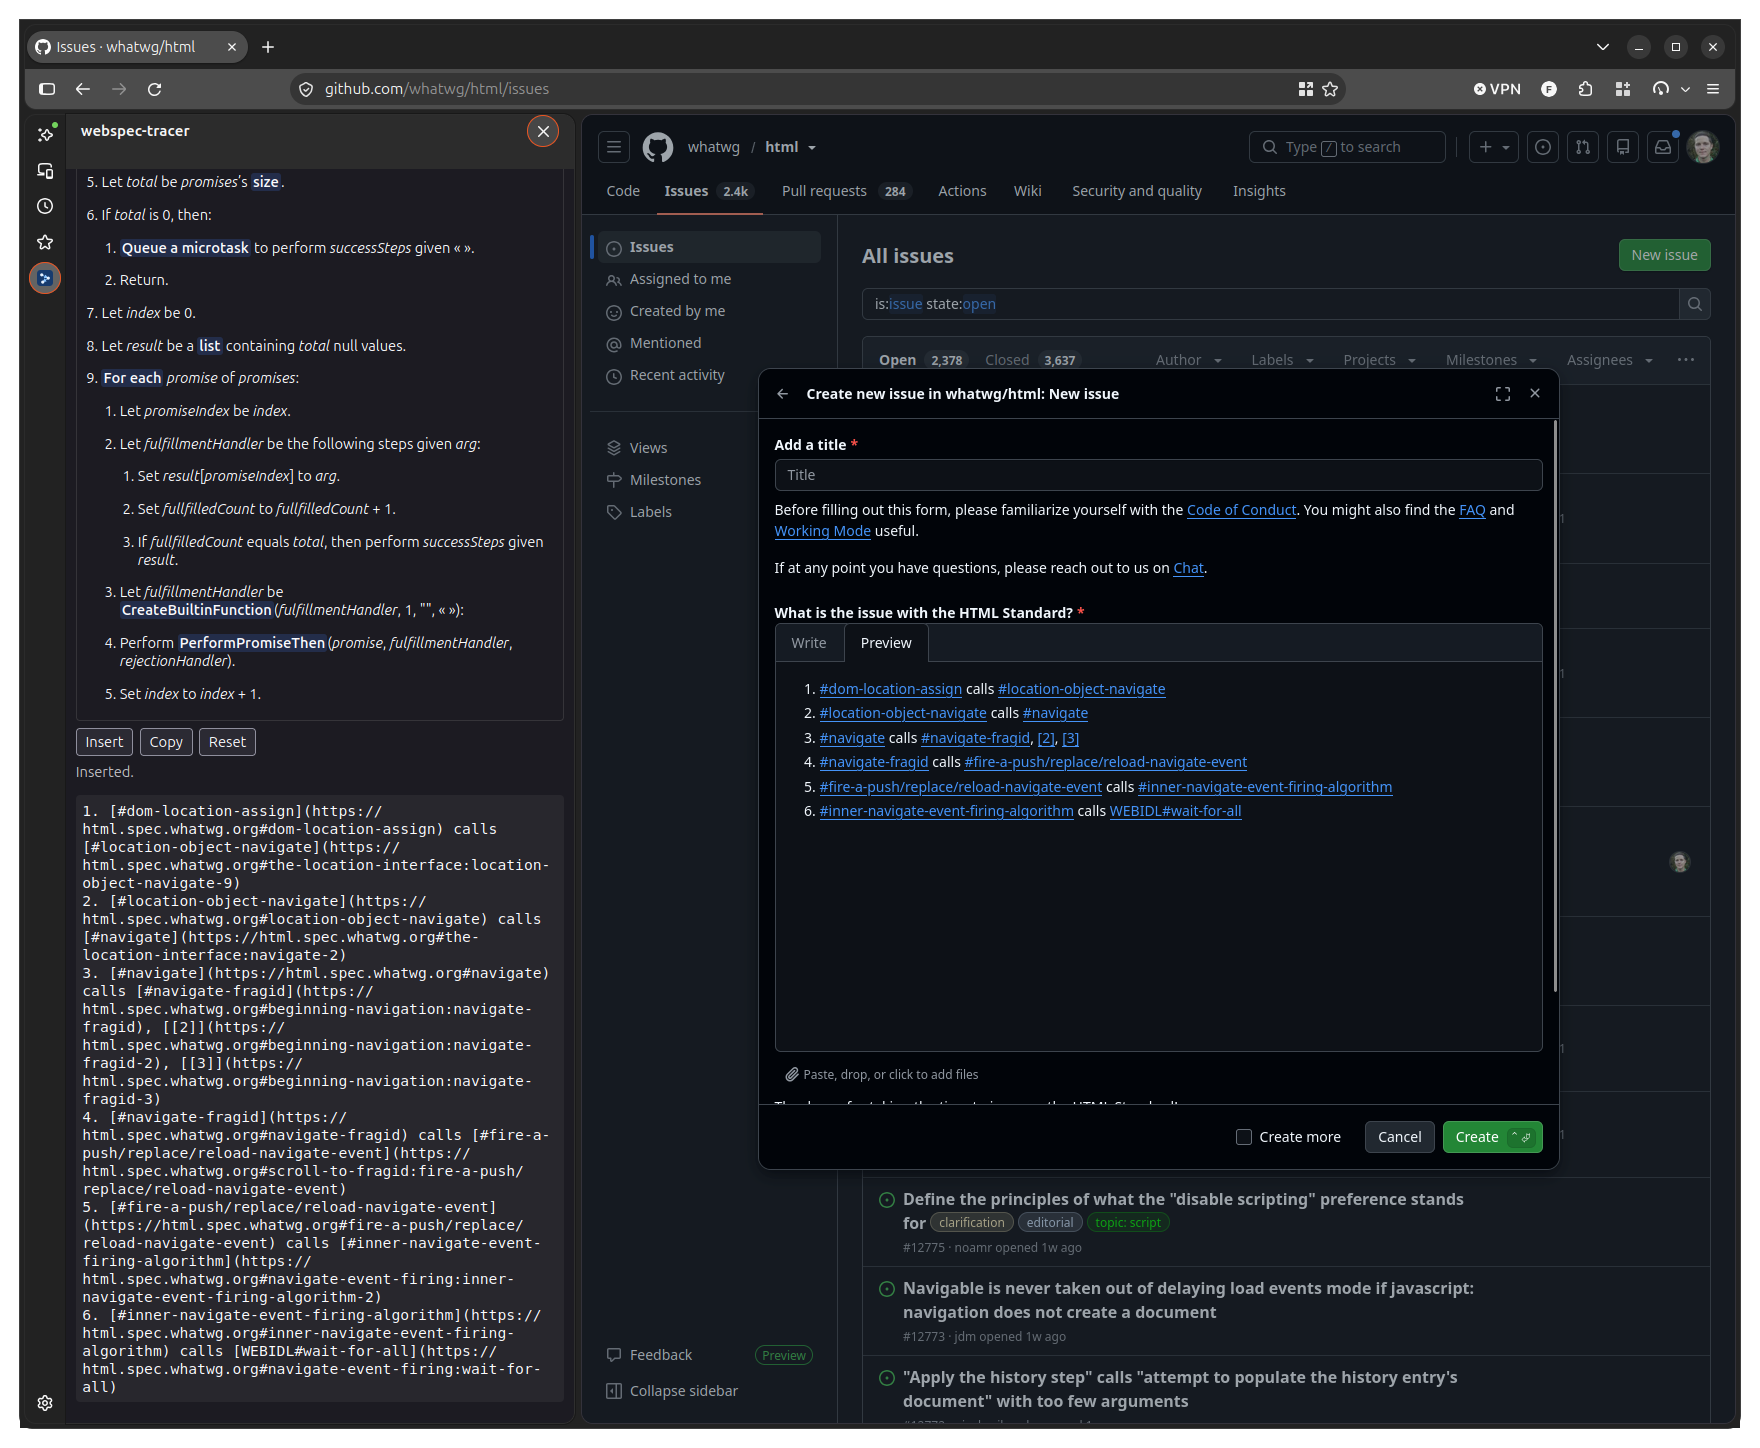The width and height of the screenshot is (1760, 1448).
Task: Go back in the new issue dialog
Action: point(783,394)
